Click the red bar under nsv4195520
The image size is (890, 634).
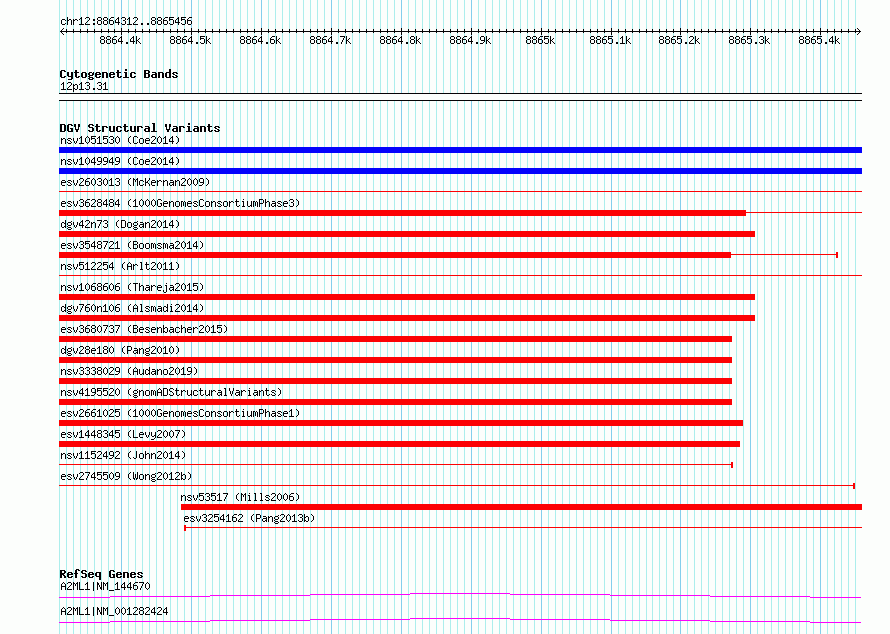pos(396,402)
